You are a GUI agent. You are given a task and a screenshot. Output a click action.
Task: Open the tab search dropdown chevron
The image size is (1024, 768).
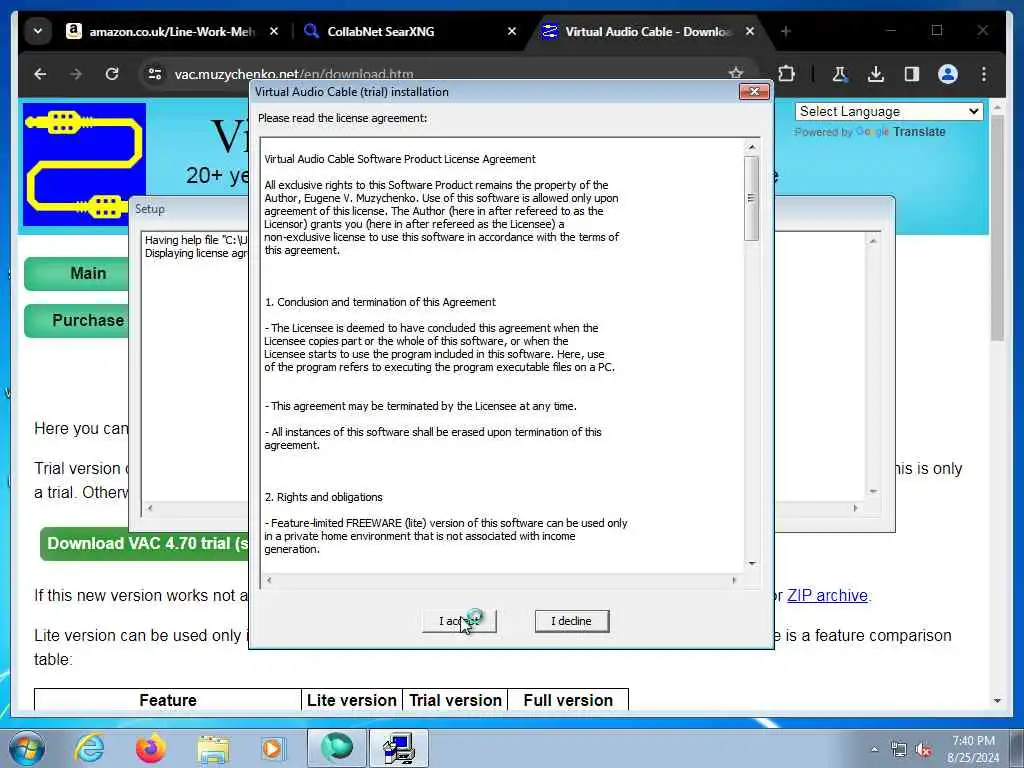coord(38,31)
